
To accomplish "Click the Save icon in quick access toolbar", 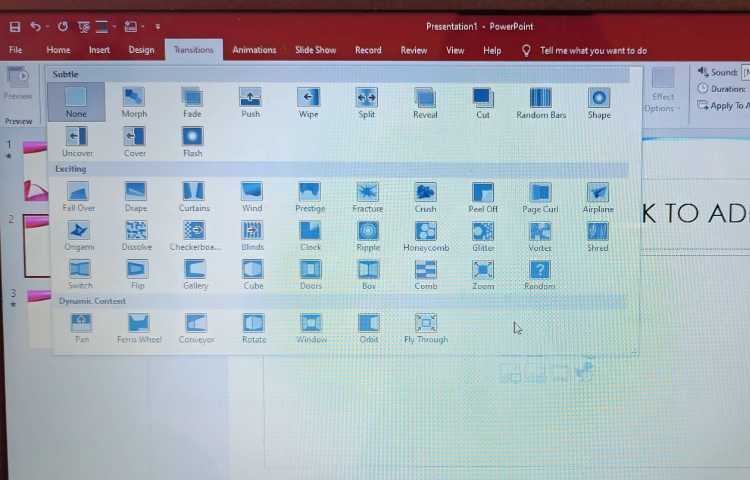I will (x=13, y=26).
